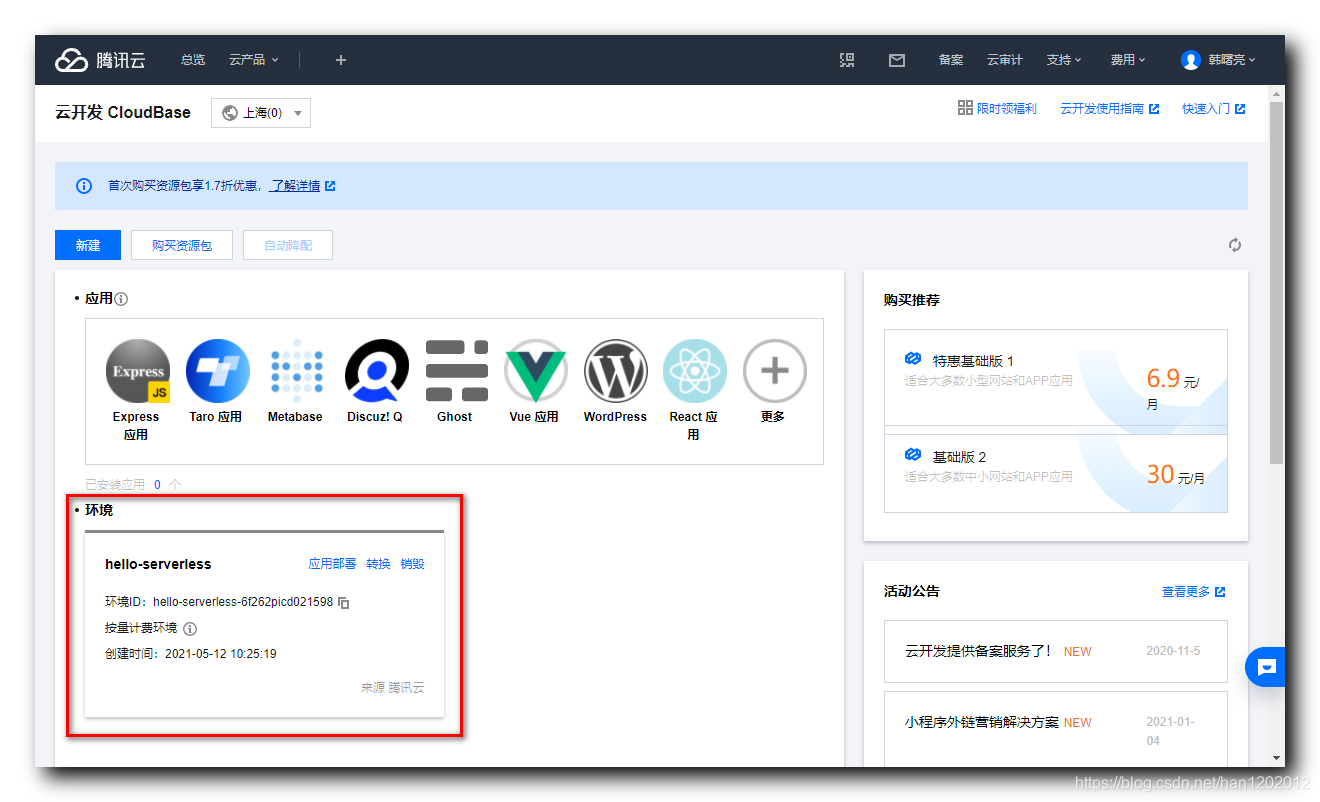
Task: Open the 备案 menu item
Action: tap(951, 60)
